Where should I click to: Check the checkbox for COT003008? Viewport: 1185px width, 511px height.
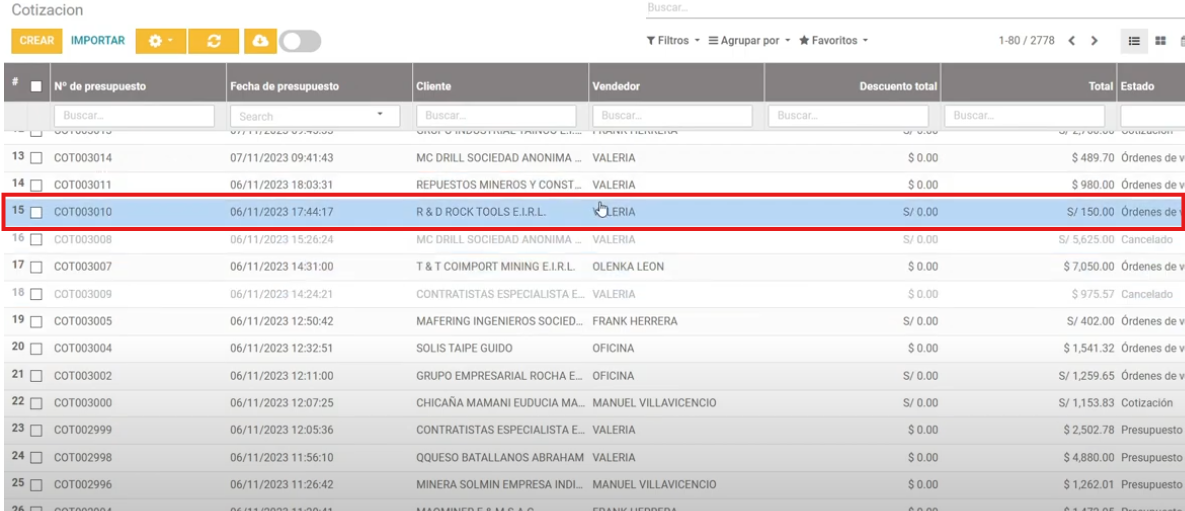point(36,240)
